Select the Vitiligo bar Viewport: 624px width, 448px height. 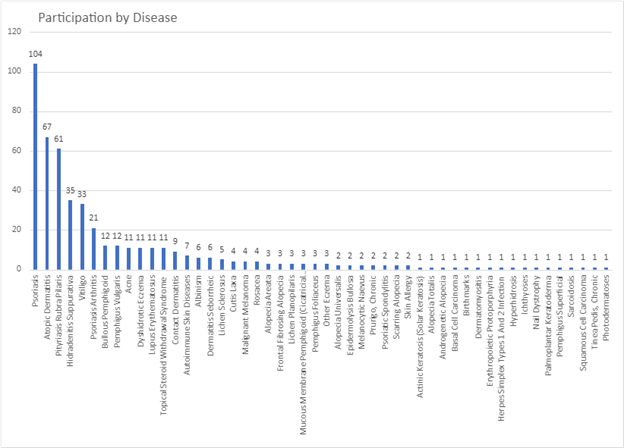82,236
